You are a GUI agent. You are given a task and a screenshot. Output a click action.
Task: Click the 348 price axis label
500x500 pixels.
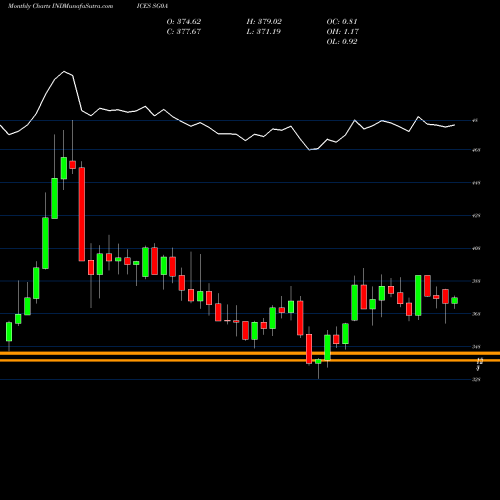[476, 347]
